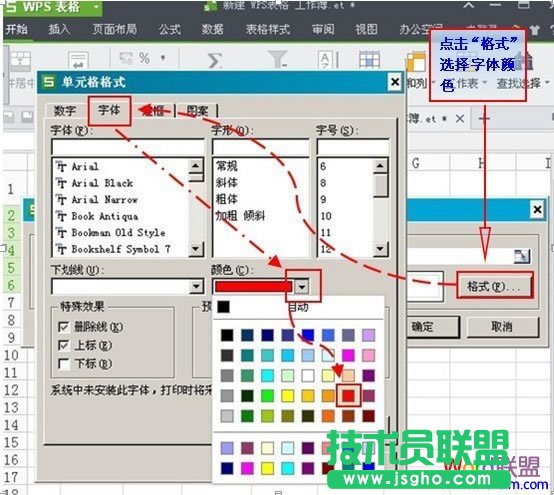
Task: Click the wrap text icon in the ribbon
Action: 78,59
